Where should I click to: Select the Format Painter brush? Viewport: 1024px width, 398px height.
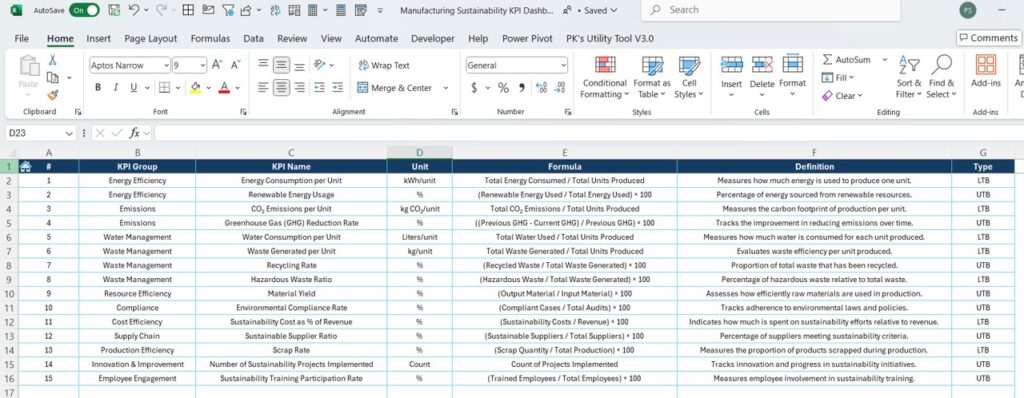point(52,95)
